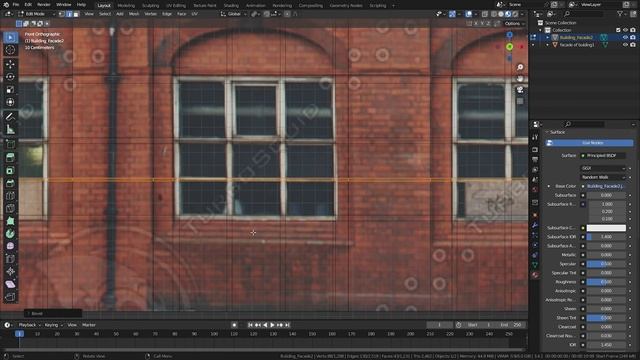Open the Random Walk subsurface dropdown
The width and height of the screenshot is (640, 360).
(603, 177)
